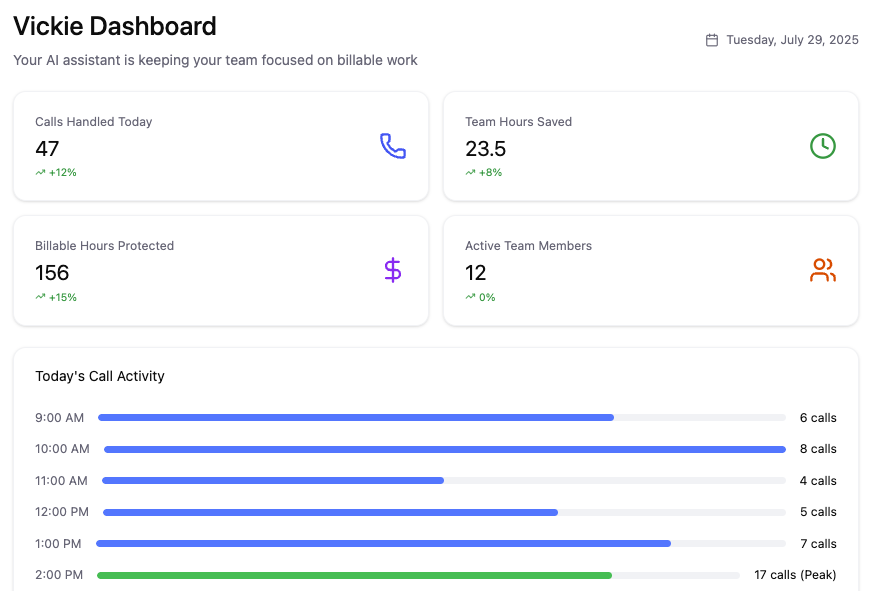The image size is (871, 591).
Task: Click the 9:00 AM call activity bar
Action: click(x=355, y=418)
